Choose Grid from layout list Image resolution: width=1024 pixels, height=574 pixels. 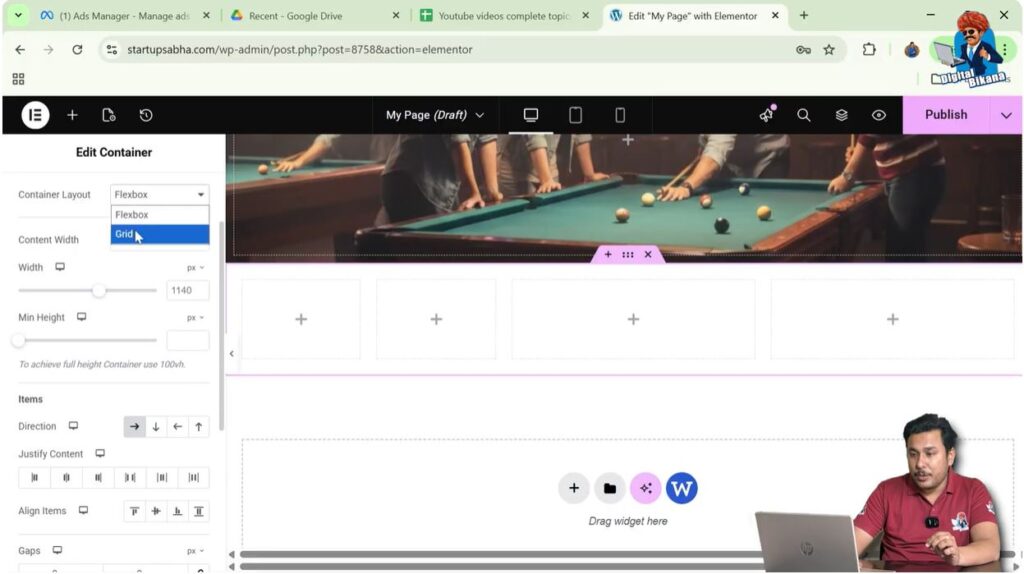[x=159, y=234]
